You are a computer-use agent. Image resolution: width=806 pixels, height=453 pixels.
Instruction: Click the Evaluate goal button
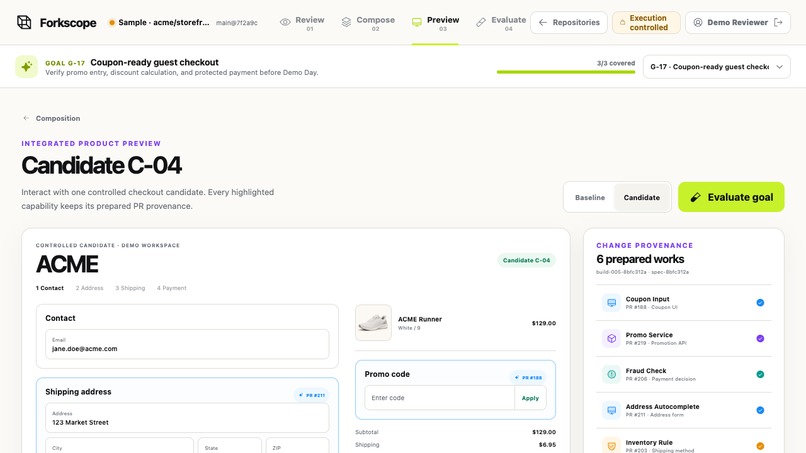point(731,197)
